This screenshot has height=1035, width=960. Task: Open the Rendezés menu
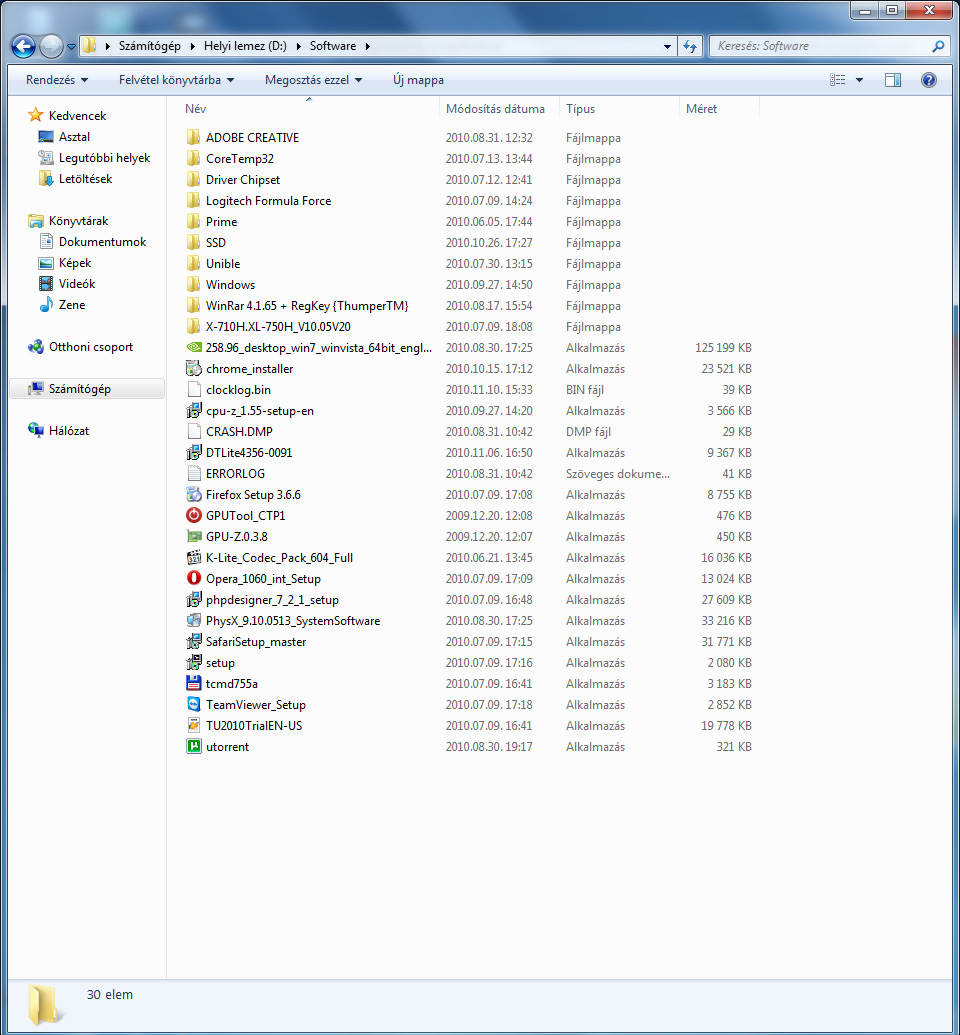[x=57, y=80]
